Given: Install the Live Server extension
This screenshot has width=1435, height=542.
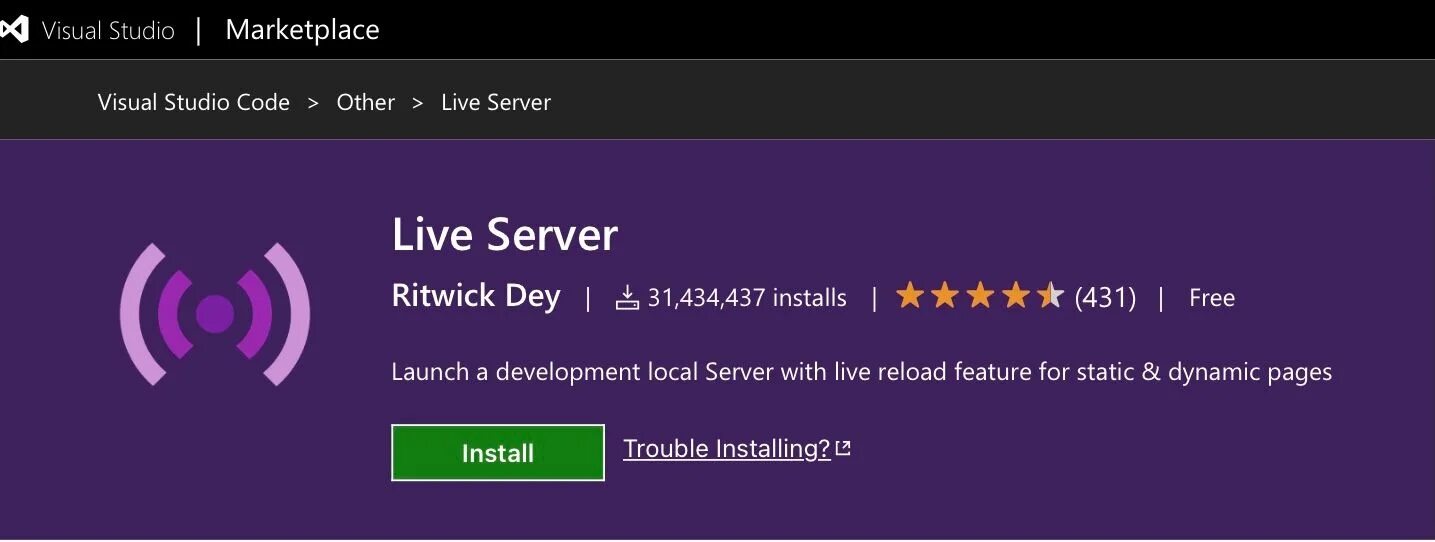Looking at the screenshot, I should point(498,453).
